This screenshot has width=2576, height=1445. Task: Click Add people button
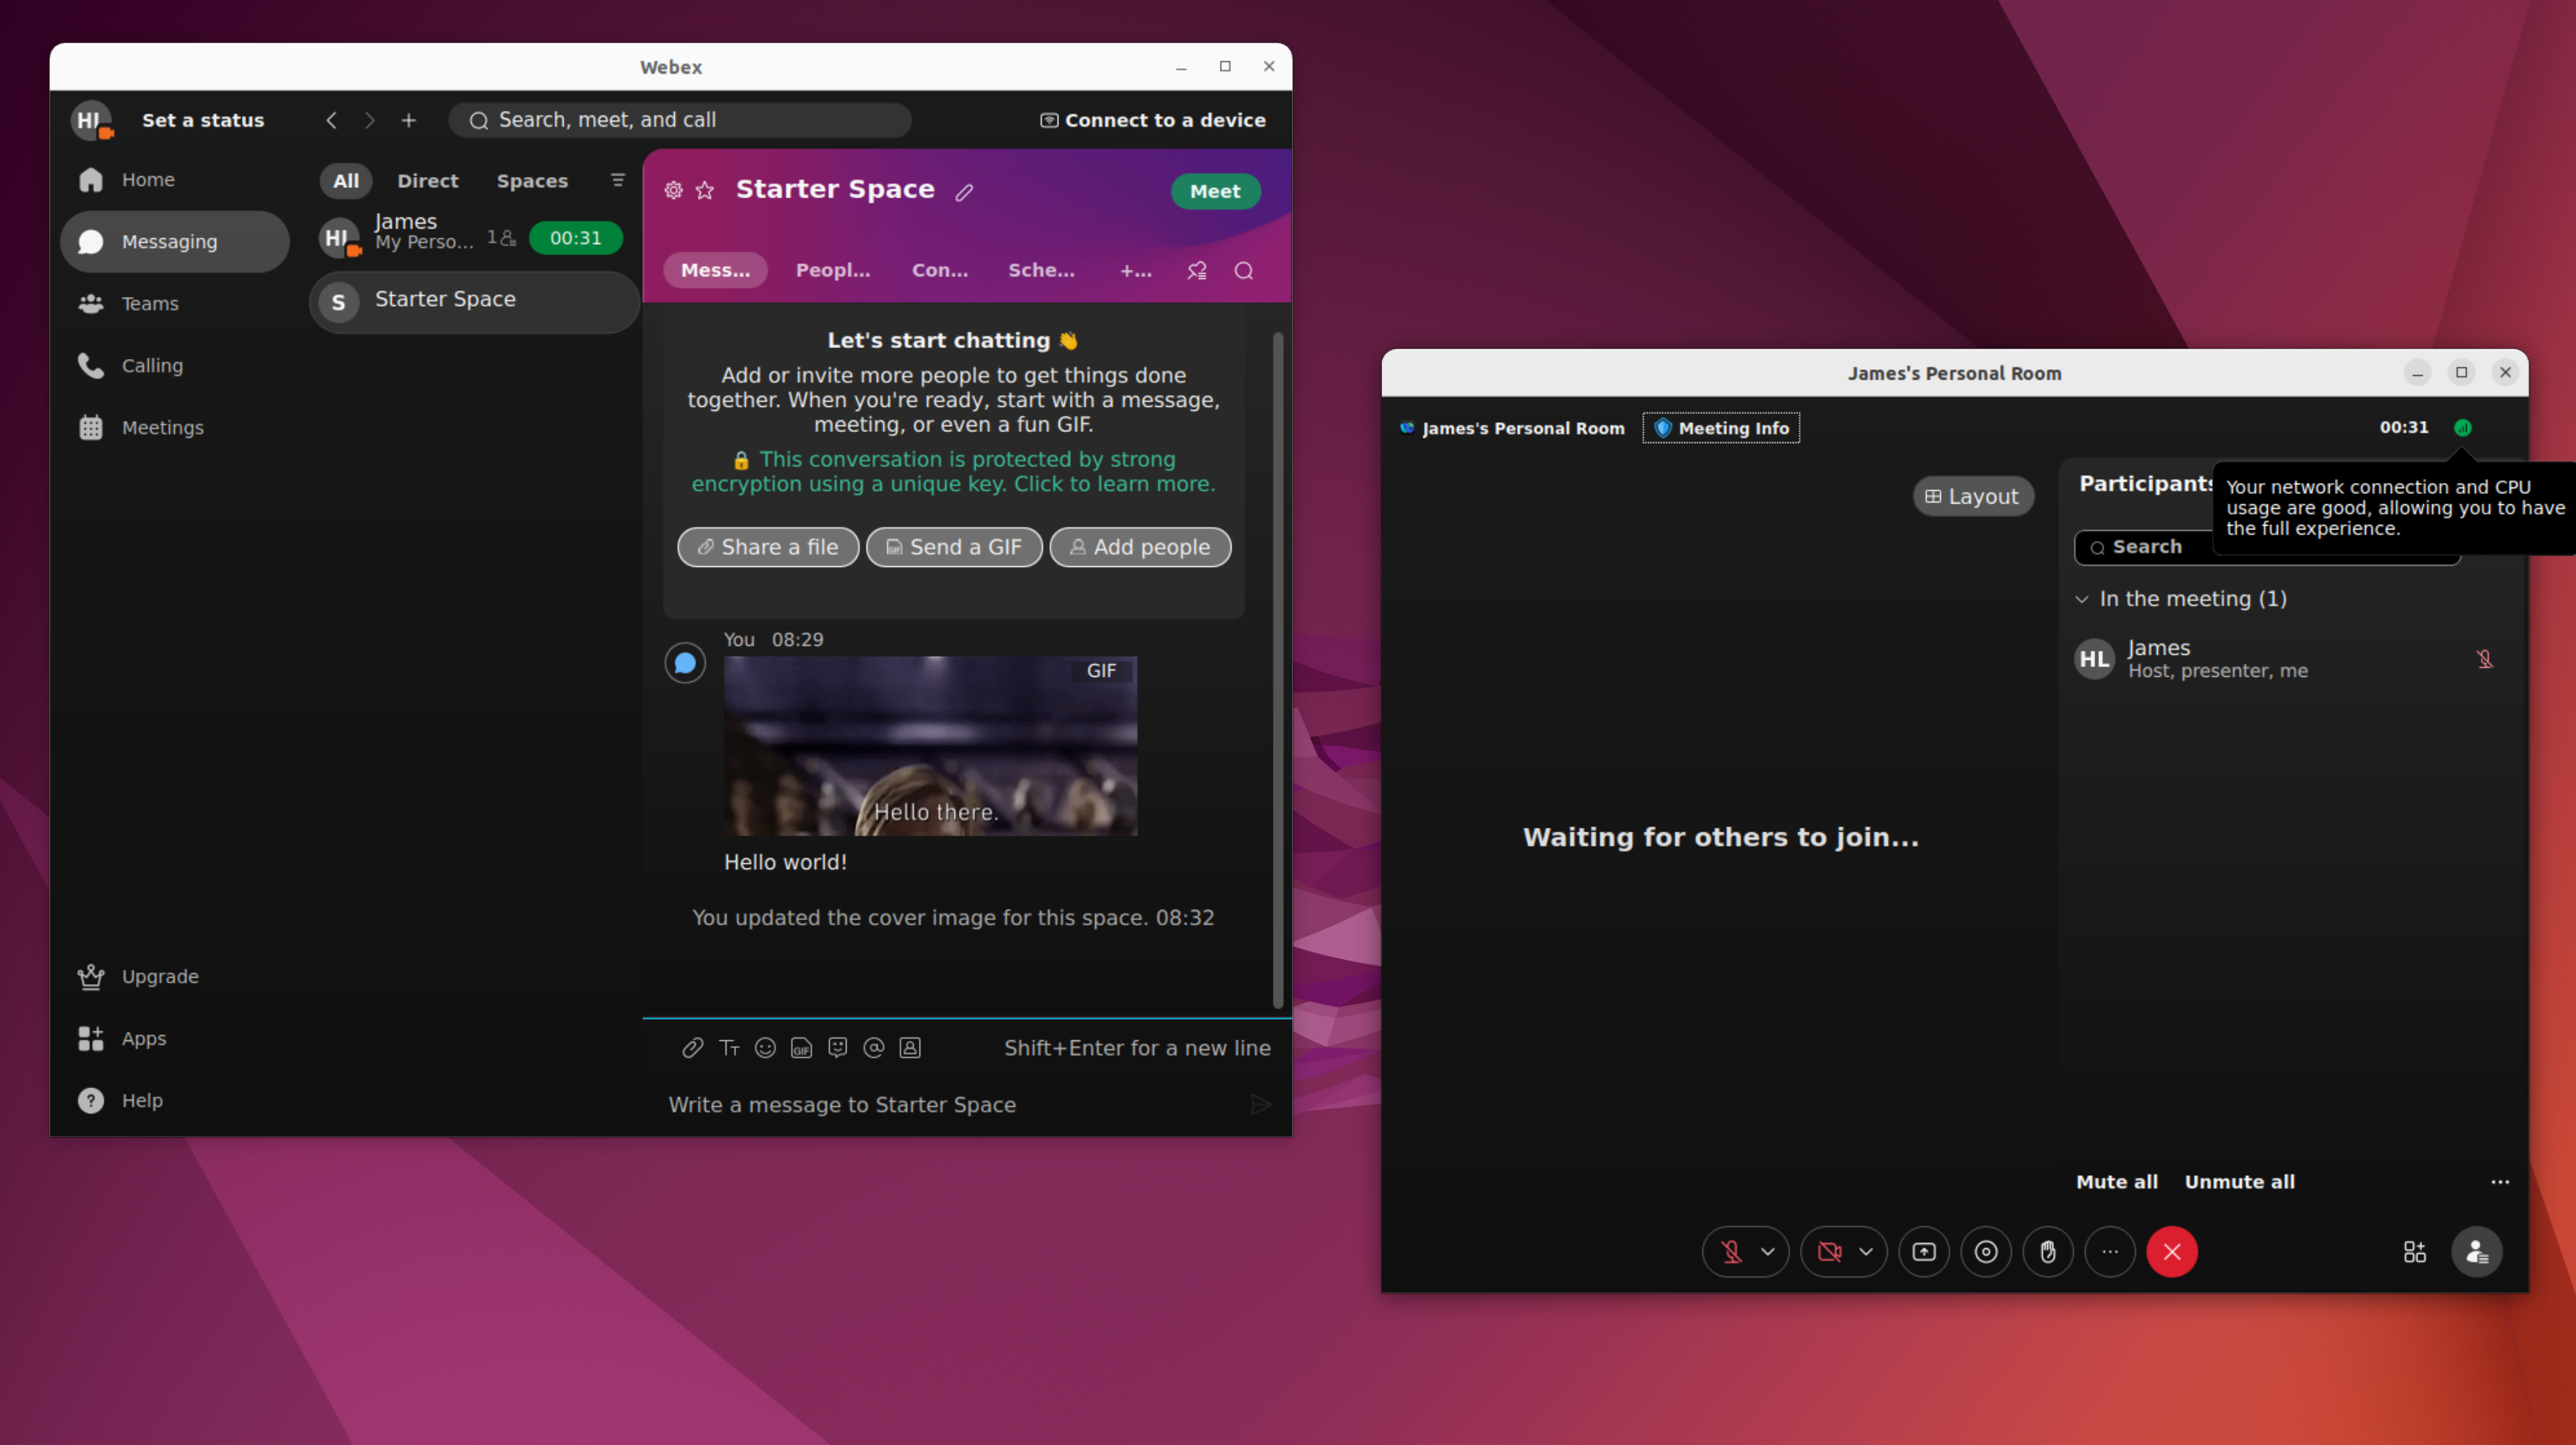(x=1140, y=547)
